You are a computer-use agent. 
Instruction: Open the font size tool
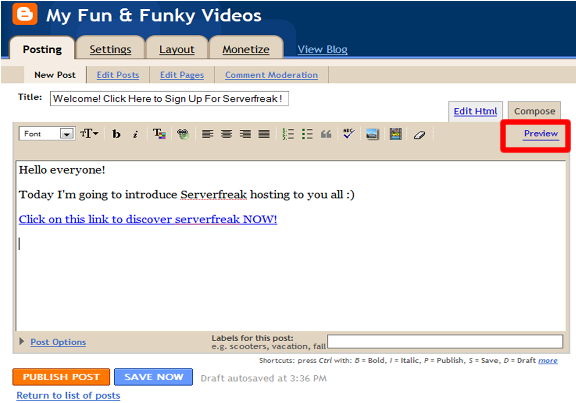(x=89, y=134)
